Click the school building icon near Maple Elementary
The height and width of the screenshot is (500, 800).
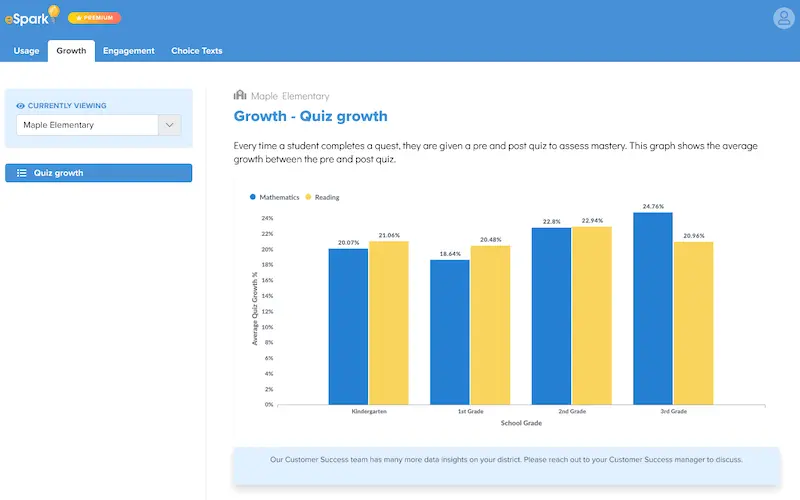240,95
